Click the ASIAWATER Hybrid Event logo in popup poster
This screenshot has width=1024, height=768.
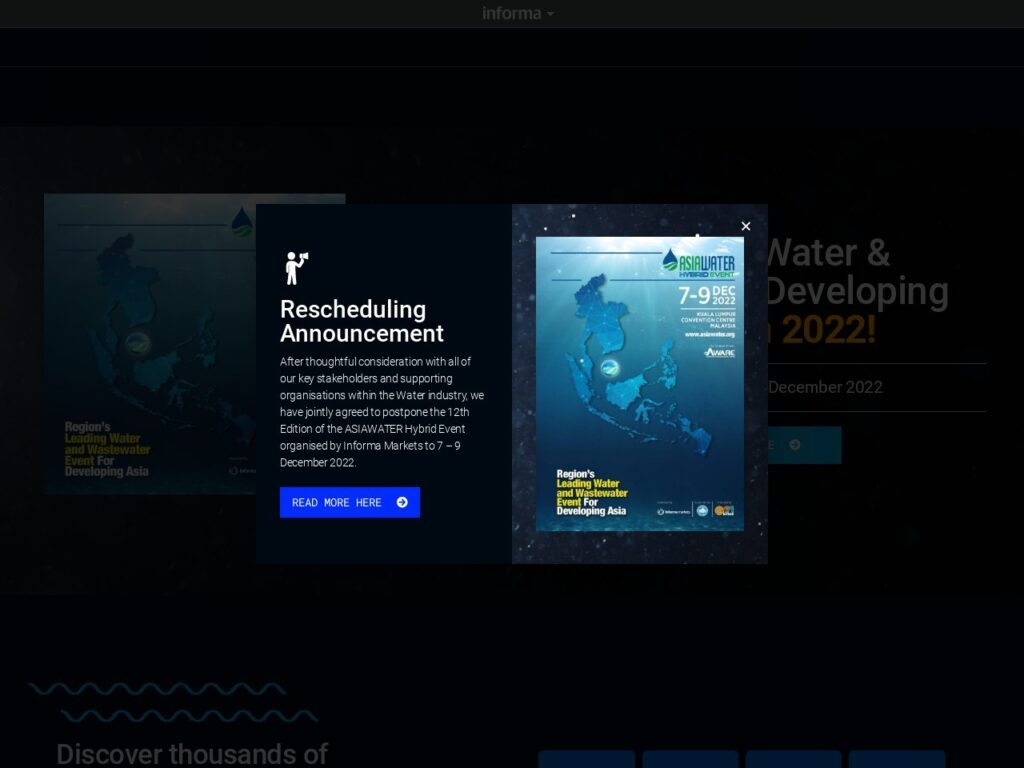coord(699,263)
